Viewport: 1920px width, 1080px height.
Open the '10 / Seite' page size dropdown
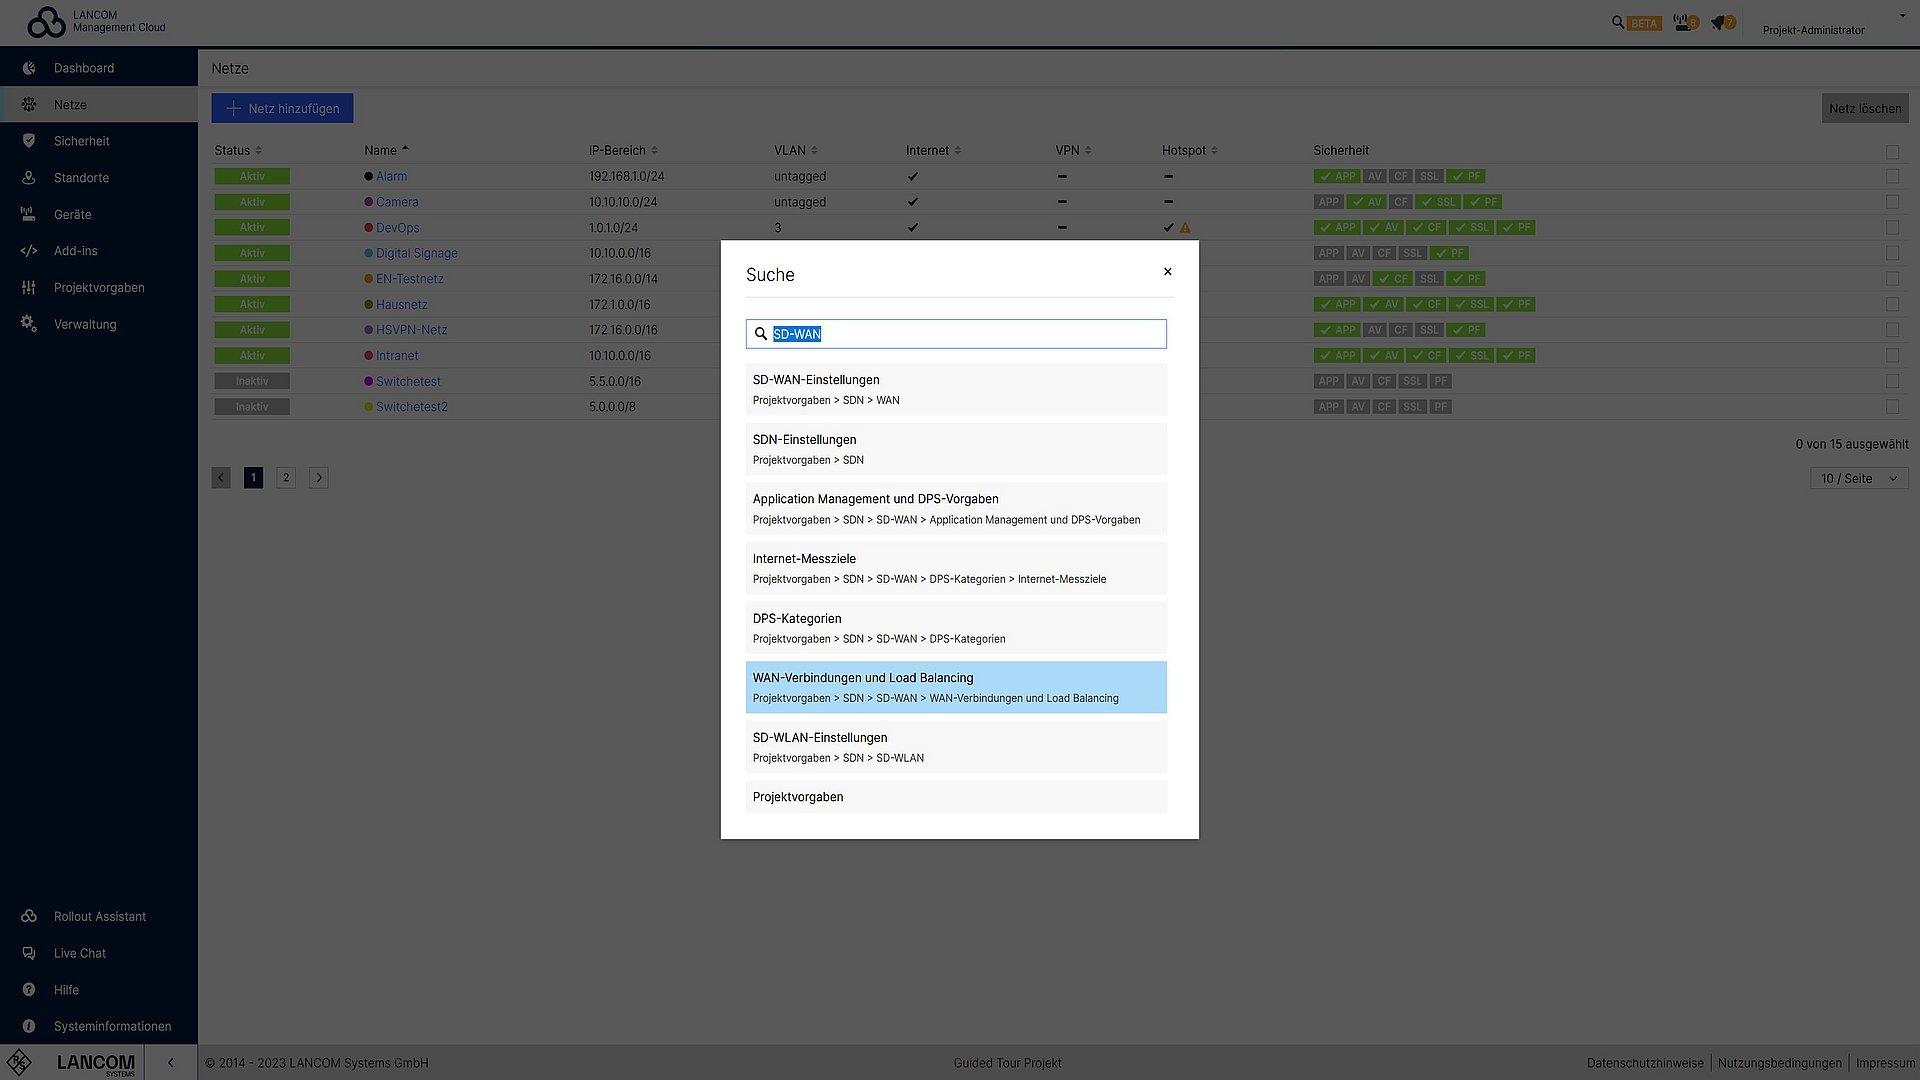[1858, 478]
